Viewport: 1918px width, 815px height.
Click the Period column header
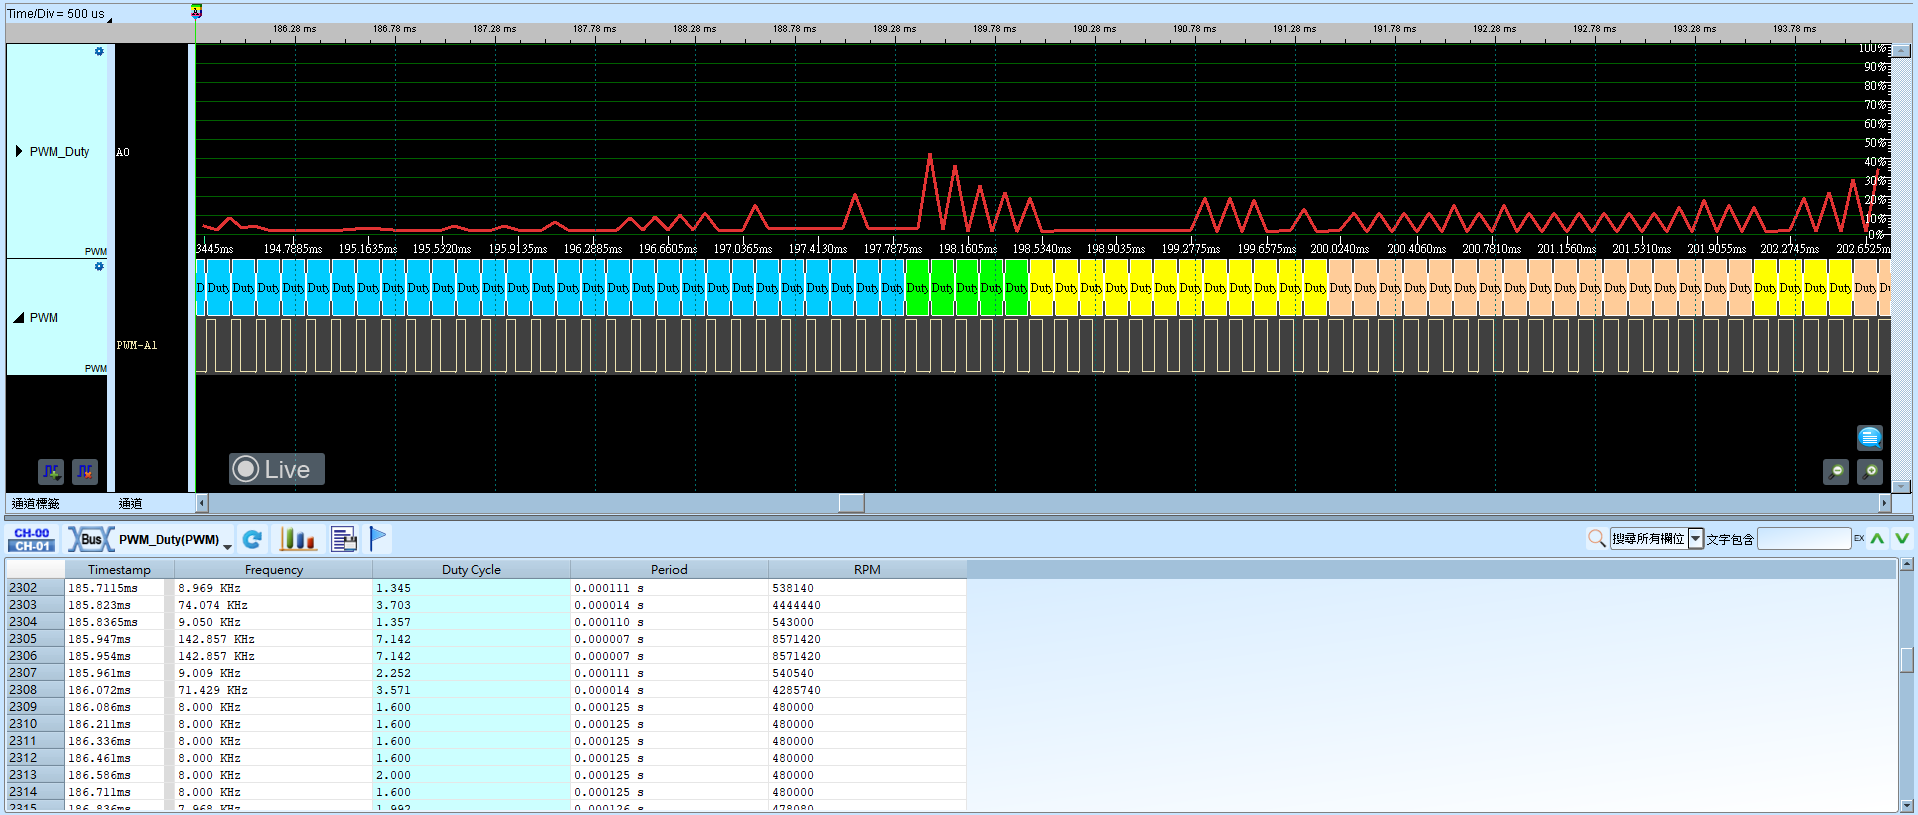[669, 570]
